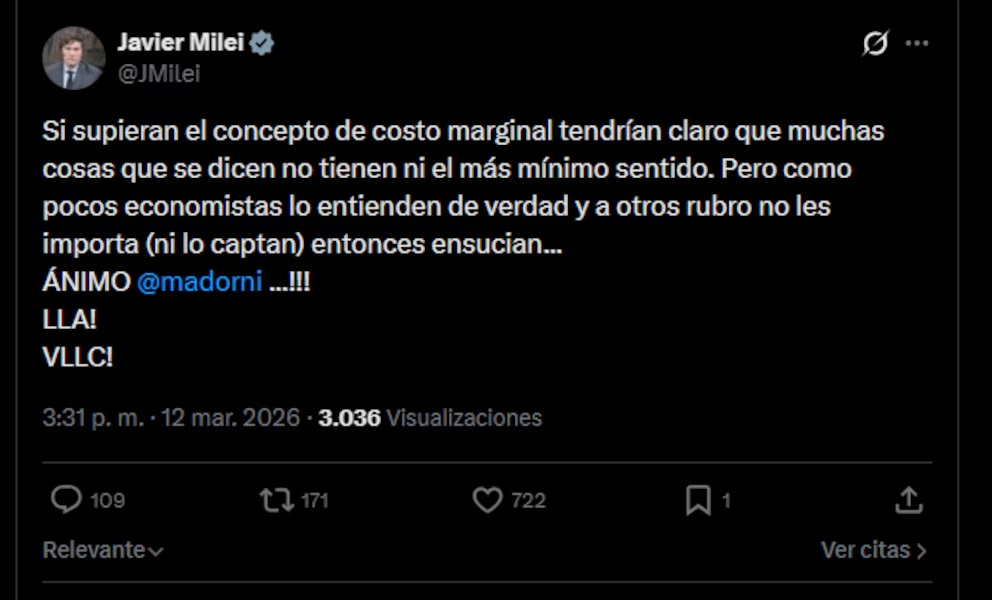
Task: Click the Javier Milei display name
Action: pyautogui.click(x=180, y=43)
